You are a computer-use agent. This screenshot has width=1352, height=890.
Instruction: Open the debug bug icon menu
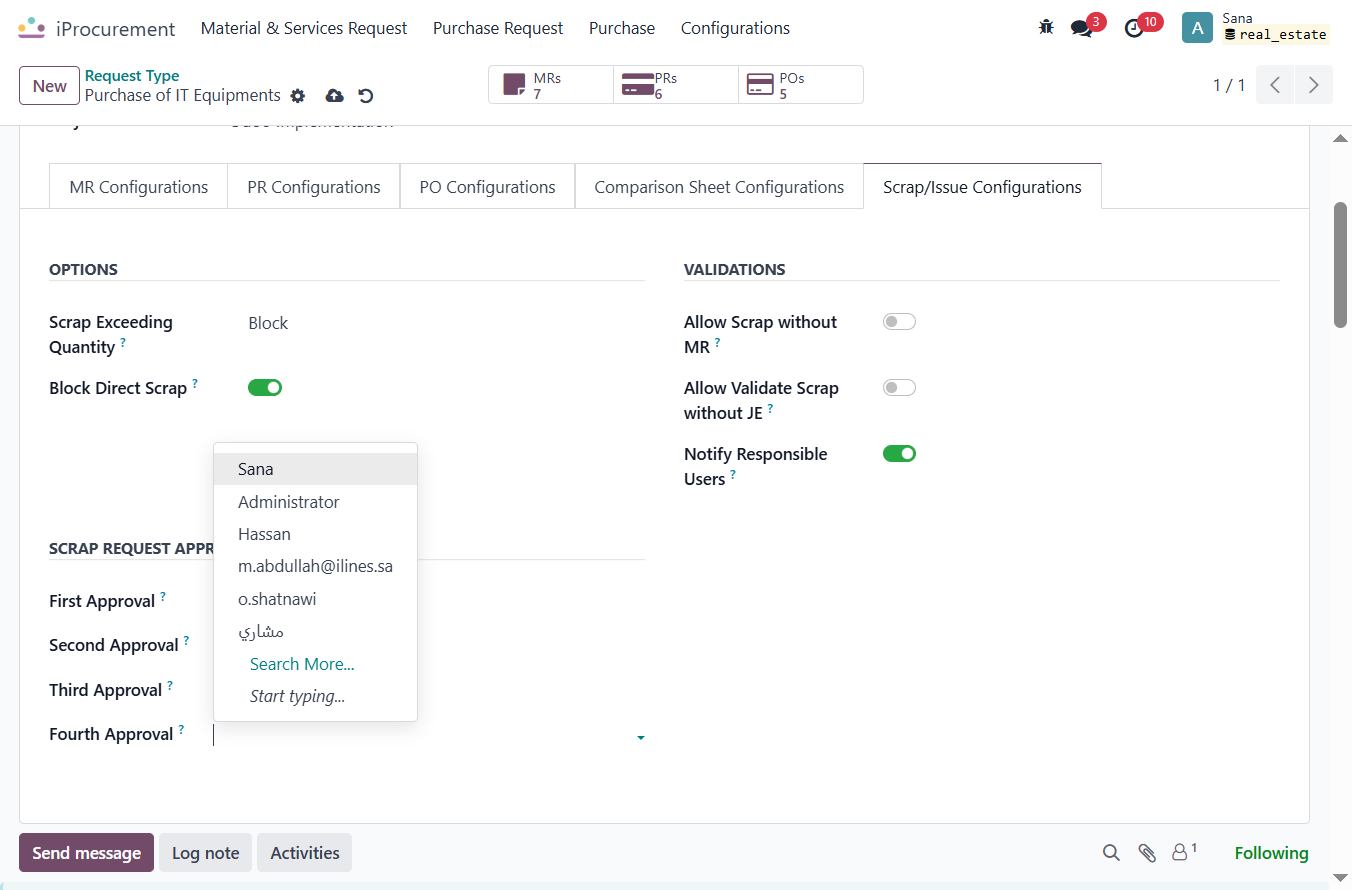tap(1046, 28)
